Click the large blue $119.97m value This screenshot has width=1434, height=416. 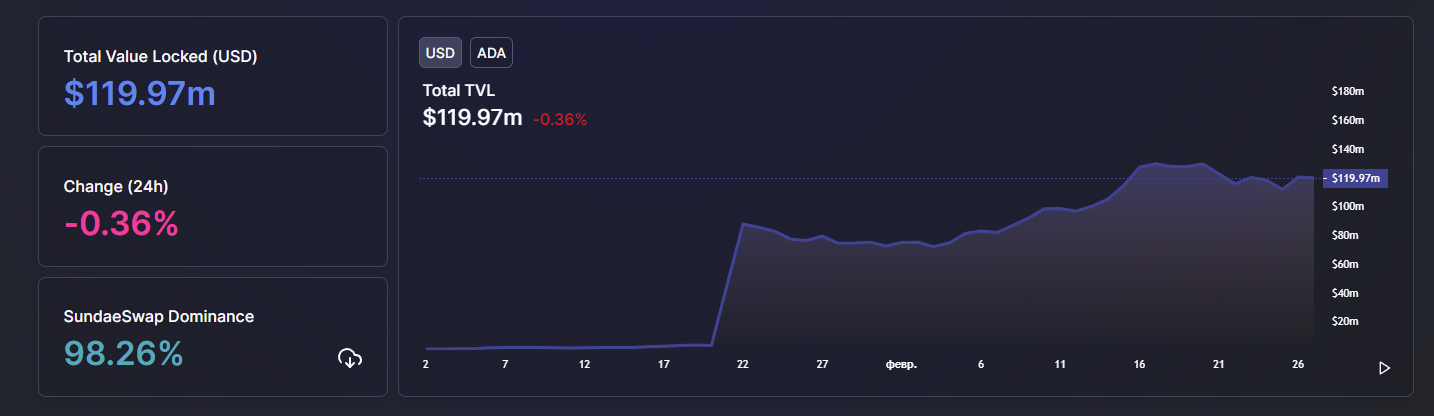[x=140, y=93]
